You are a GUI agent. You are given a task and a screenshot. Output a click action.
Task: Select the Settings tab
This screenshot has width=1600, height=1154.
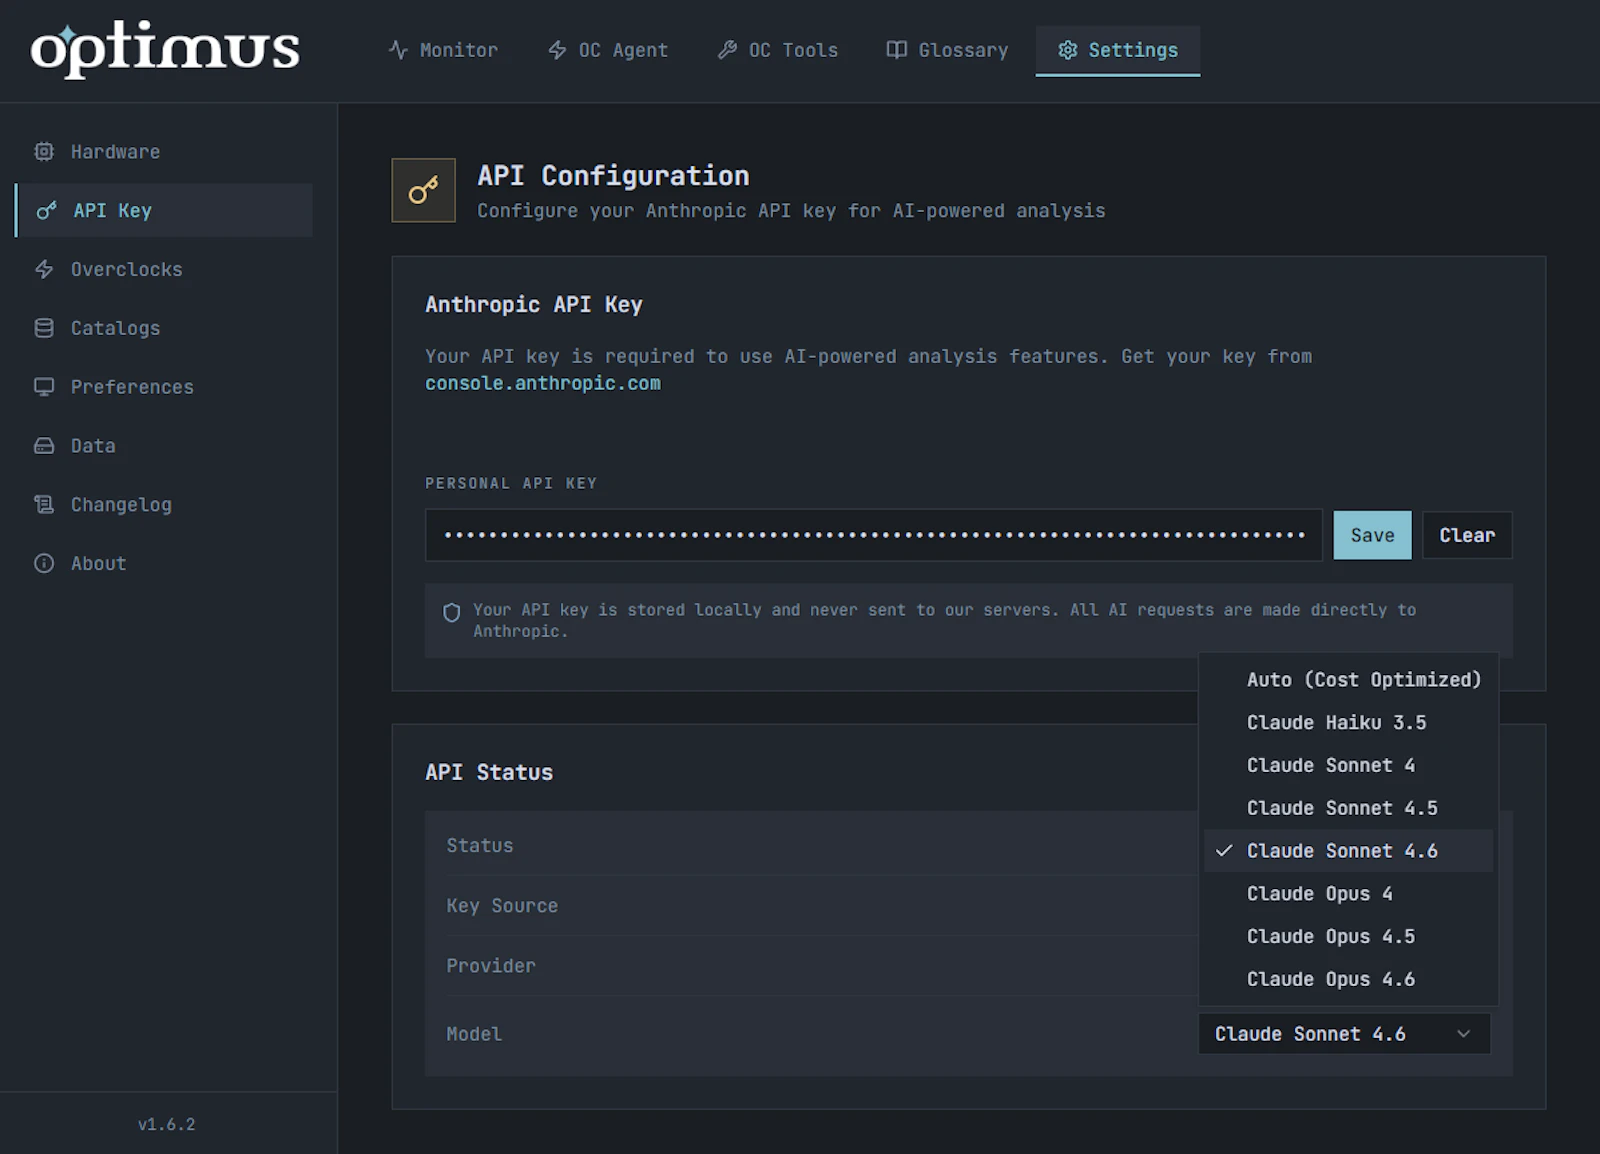click(1118, 50)
